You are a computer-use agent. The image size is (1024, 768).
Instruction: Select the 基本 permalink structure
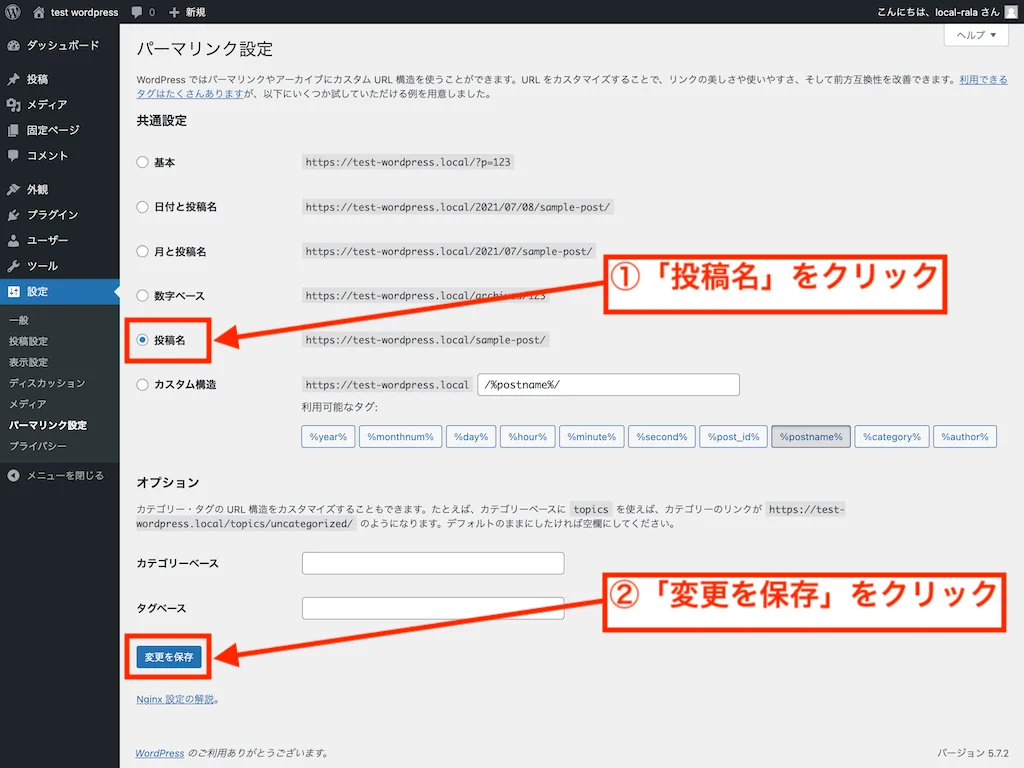141,162
